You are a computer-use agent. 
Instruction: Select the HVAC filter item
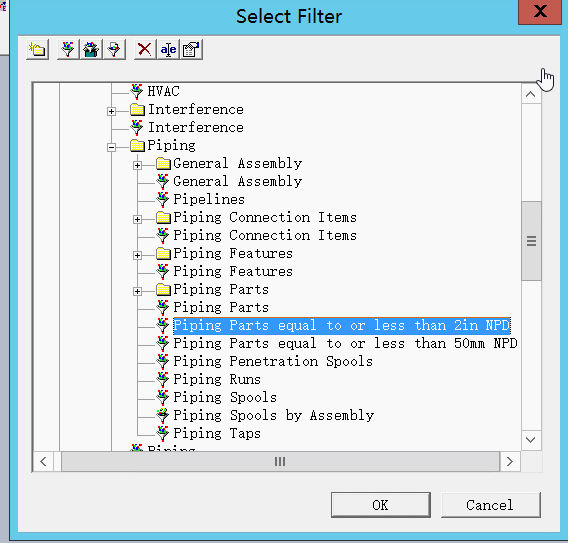click(163, 91)
